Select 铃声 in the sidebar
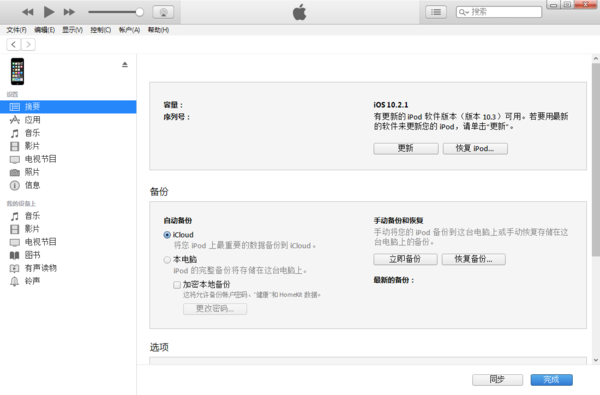The image size is (600, 395). (68, 281)
